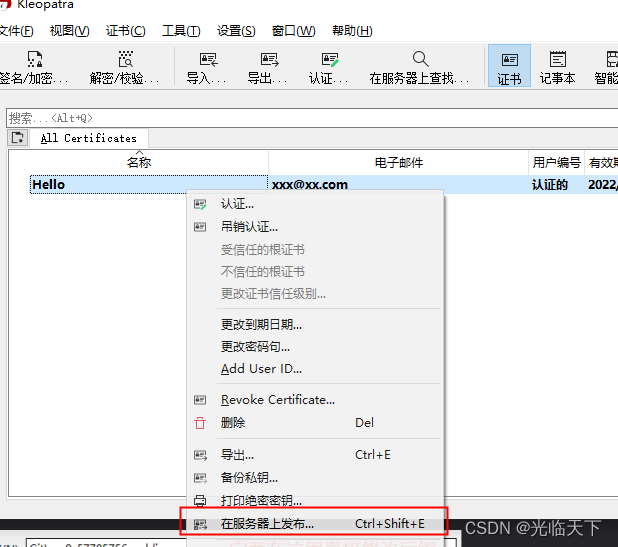Viewport: 618px width, 547px height.
Task: Open the 智能 smartcard view
Action: click(x=606, y=67)
